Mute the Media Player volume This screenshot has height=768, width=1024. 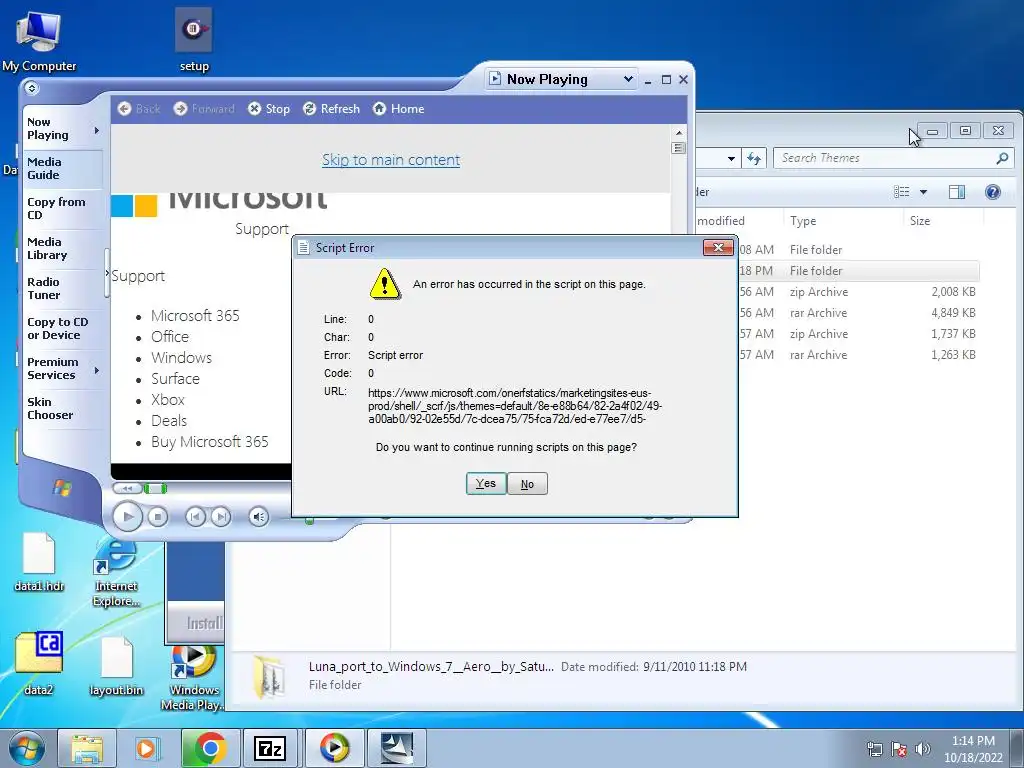259,517
